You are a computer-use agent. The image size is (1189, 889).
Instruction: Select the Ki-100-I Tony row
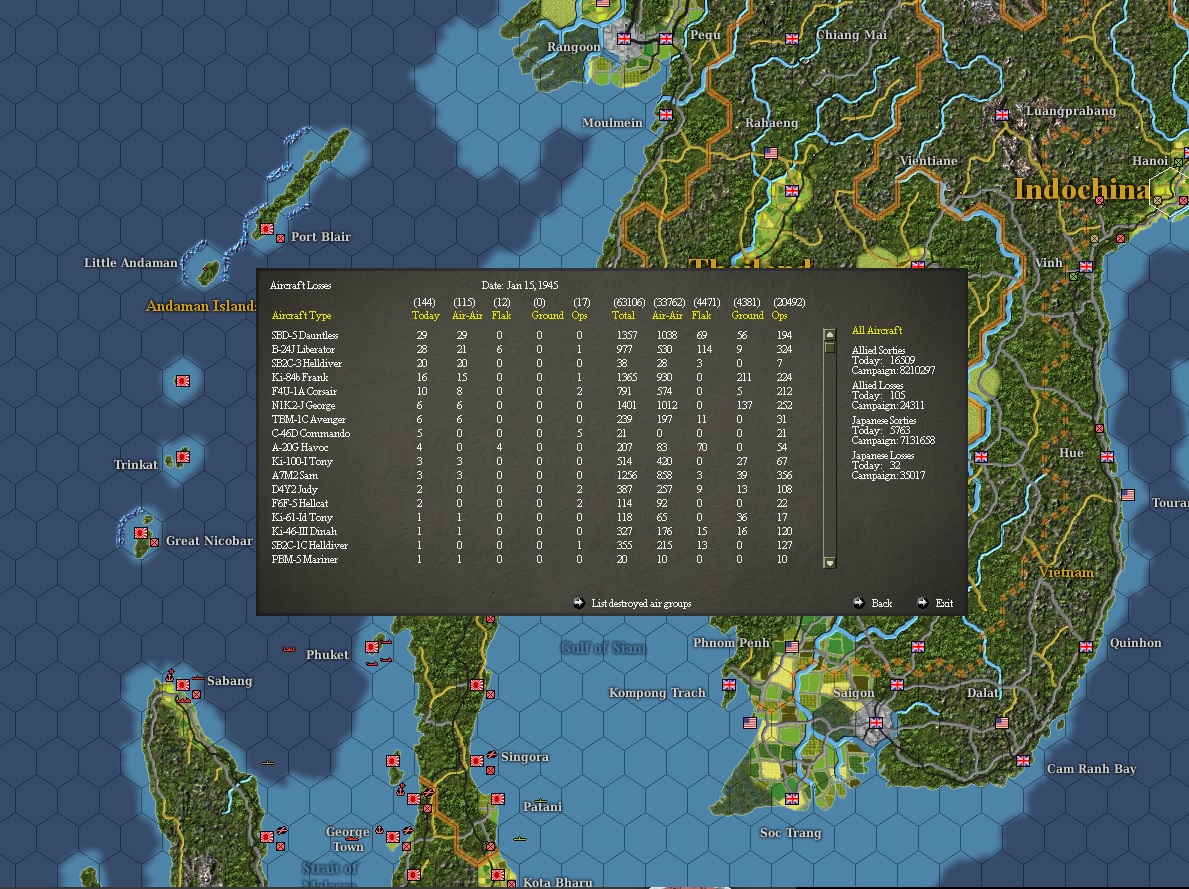click(x=532, y=461)
